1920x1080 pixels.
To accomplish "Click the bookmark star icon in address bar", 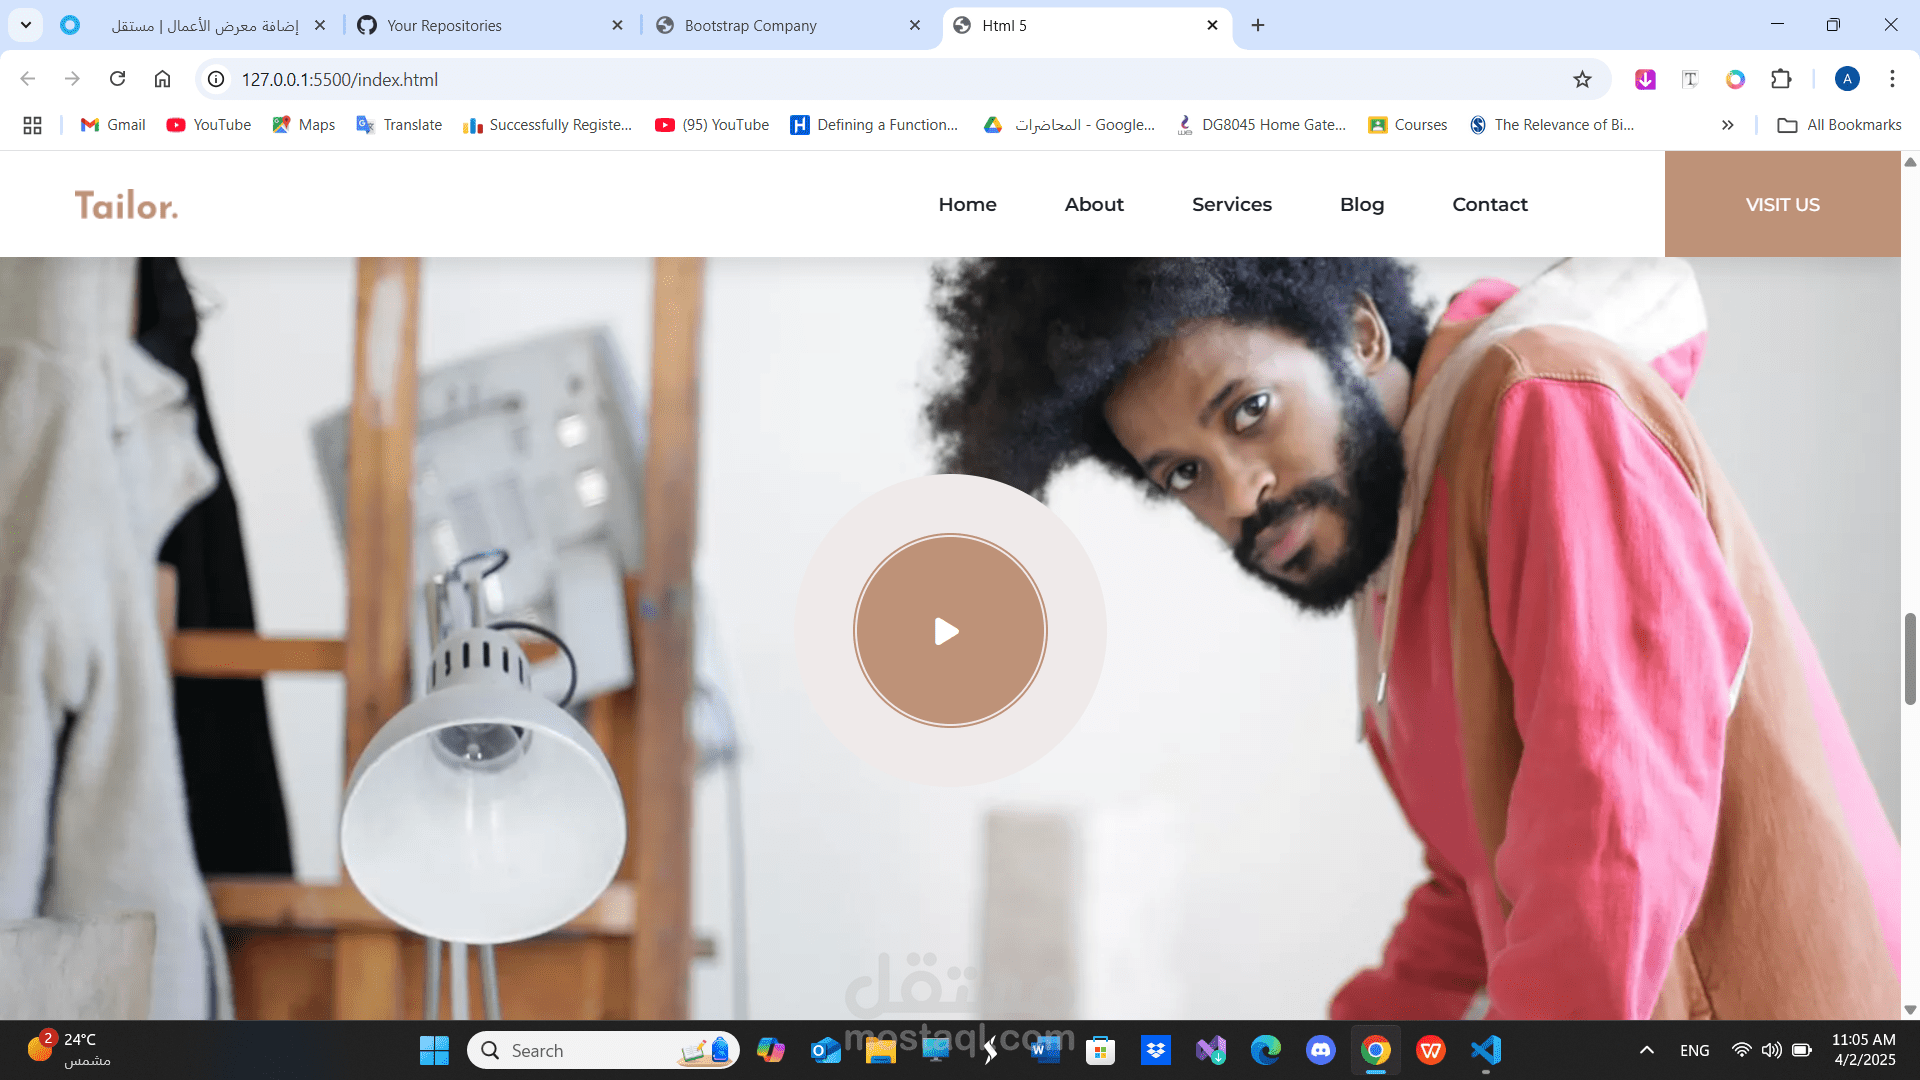I will click(1582, 79).
